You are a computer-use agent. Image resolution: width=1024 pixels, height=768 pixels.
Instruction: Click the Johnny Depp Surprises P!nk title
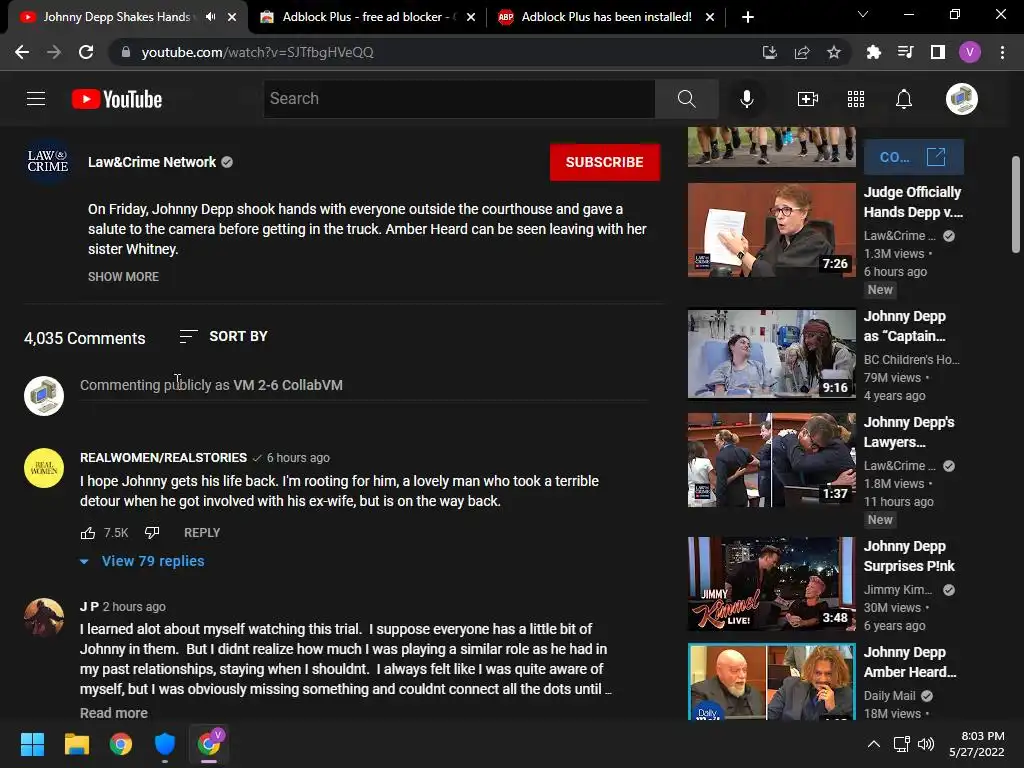(x=909, y=556)
